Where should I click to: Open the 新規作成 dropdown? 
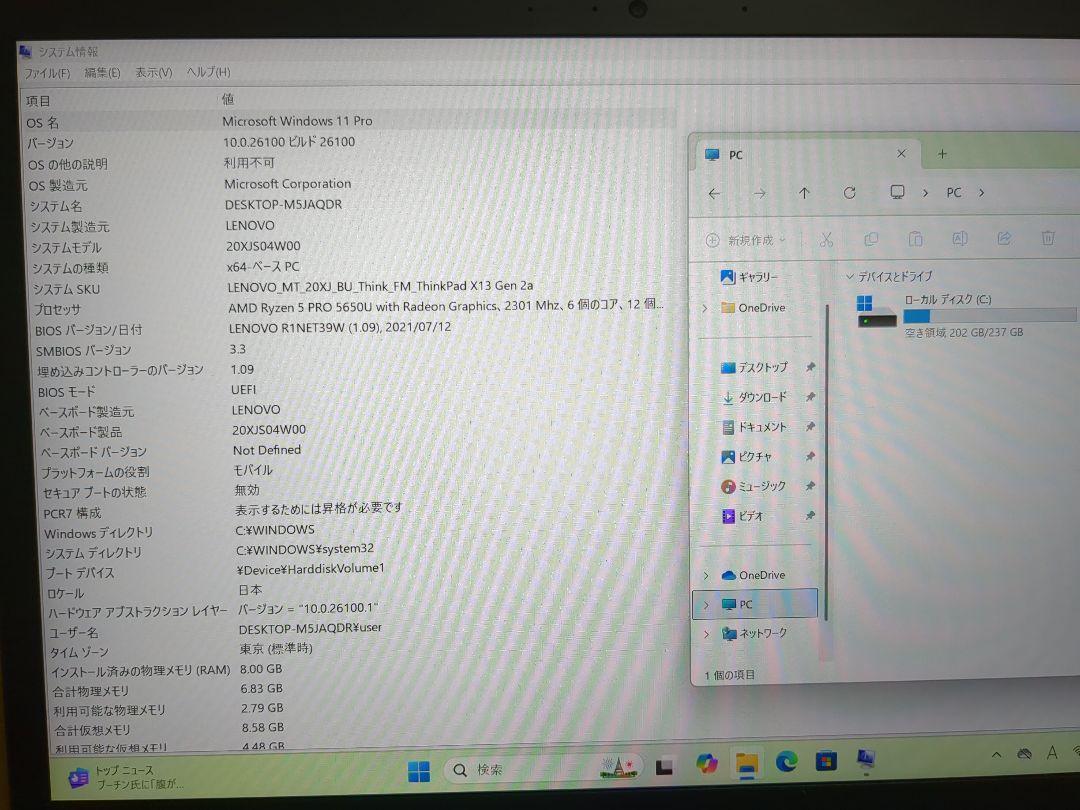coord(746,240)
